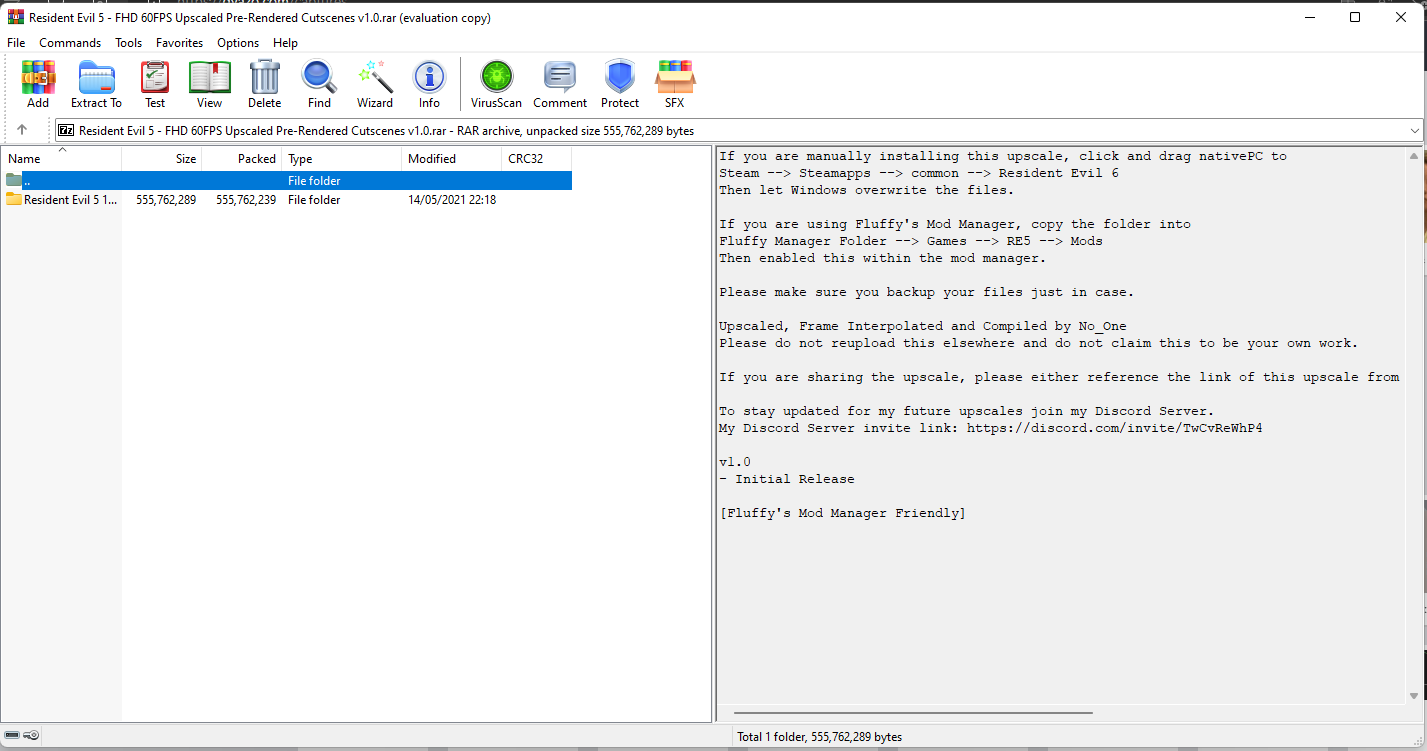Click "Upscaled, Frame Interpolated" credit line
1427x751 pixels.
pos(923,326)
